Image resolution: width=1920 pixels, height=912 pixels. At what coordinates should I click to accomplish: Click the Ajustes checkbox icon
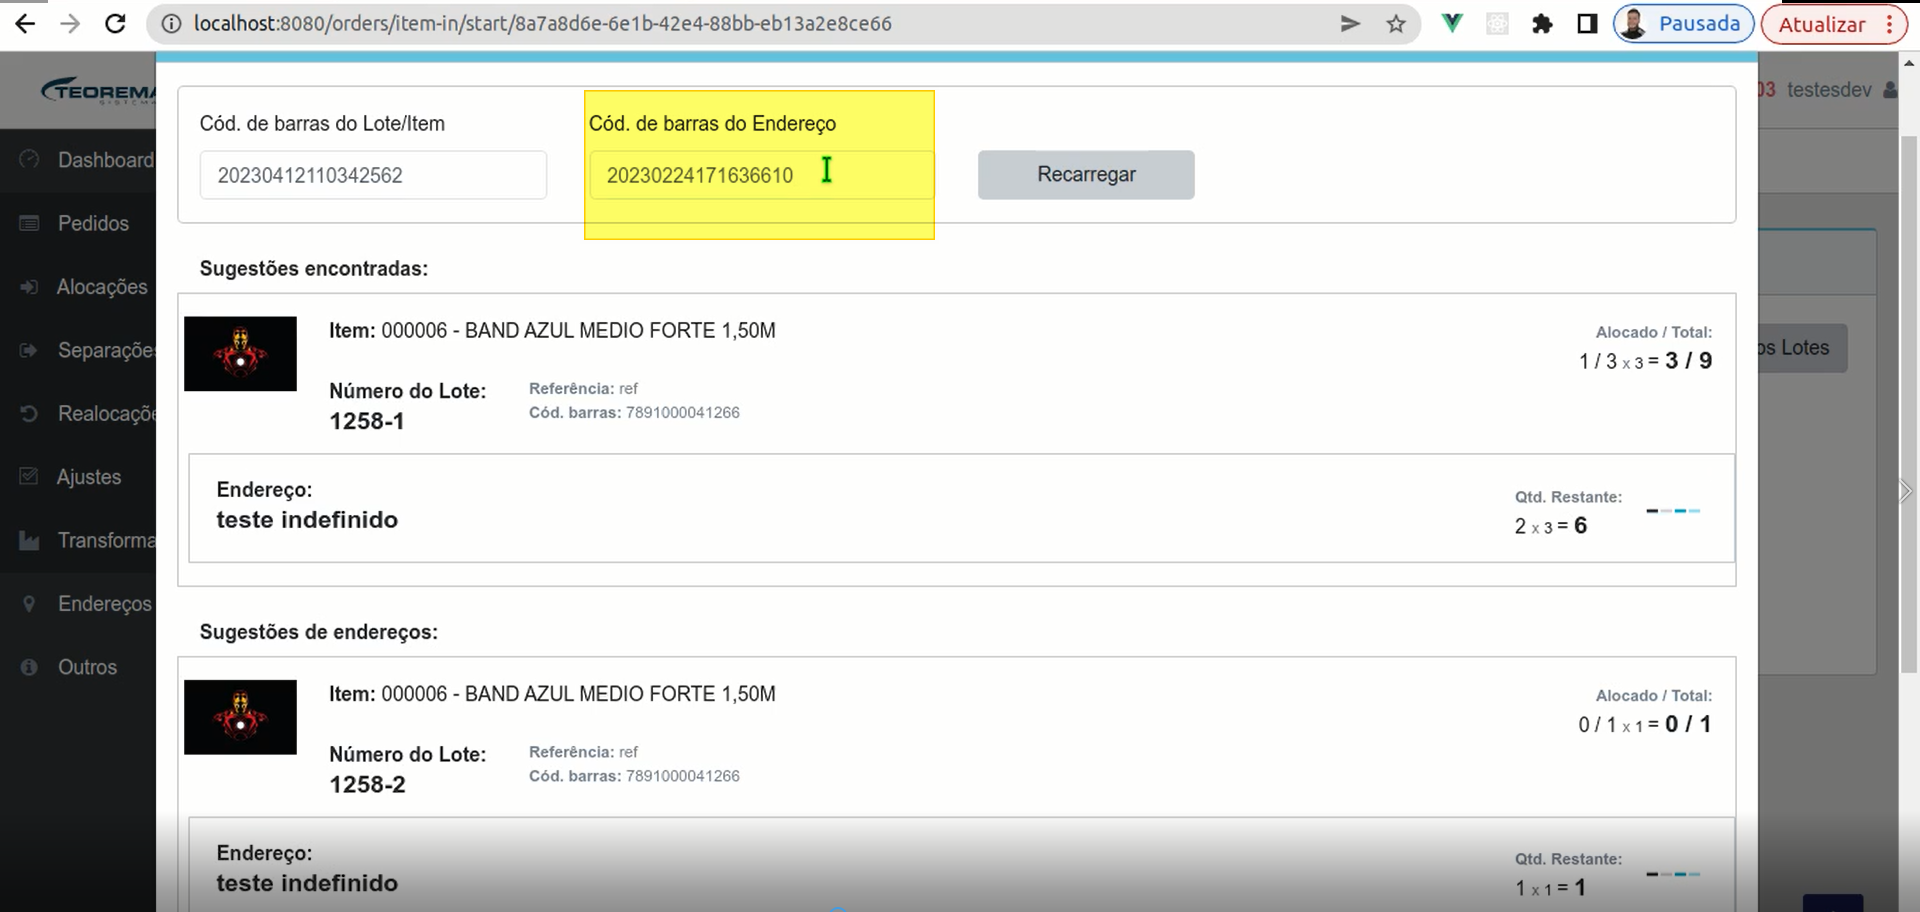pos(29,477)
